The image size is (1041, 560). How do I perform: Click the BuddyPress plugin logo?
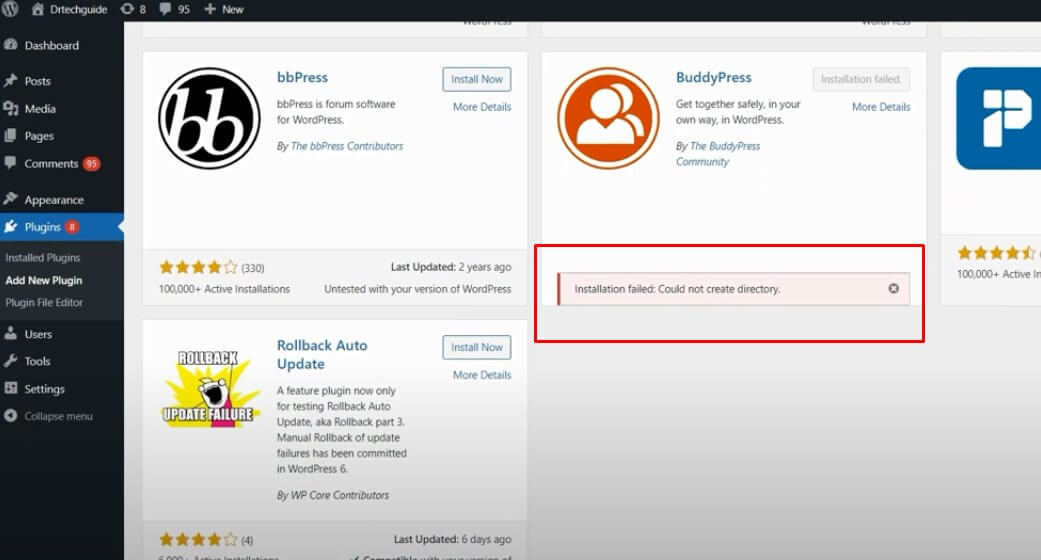(608, 118)
